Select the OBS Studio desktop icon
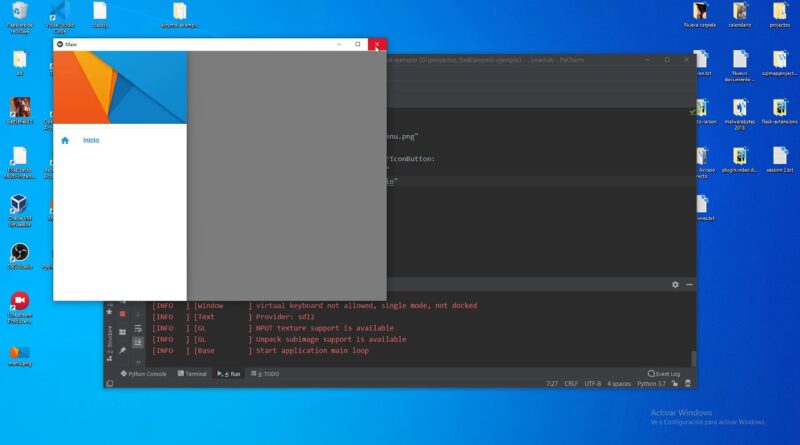 click(19, 256)
